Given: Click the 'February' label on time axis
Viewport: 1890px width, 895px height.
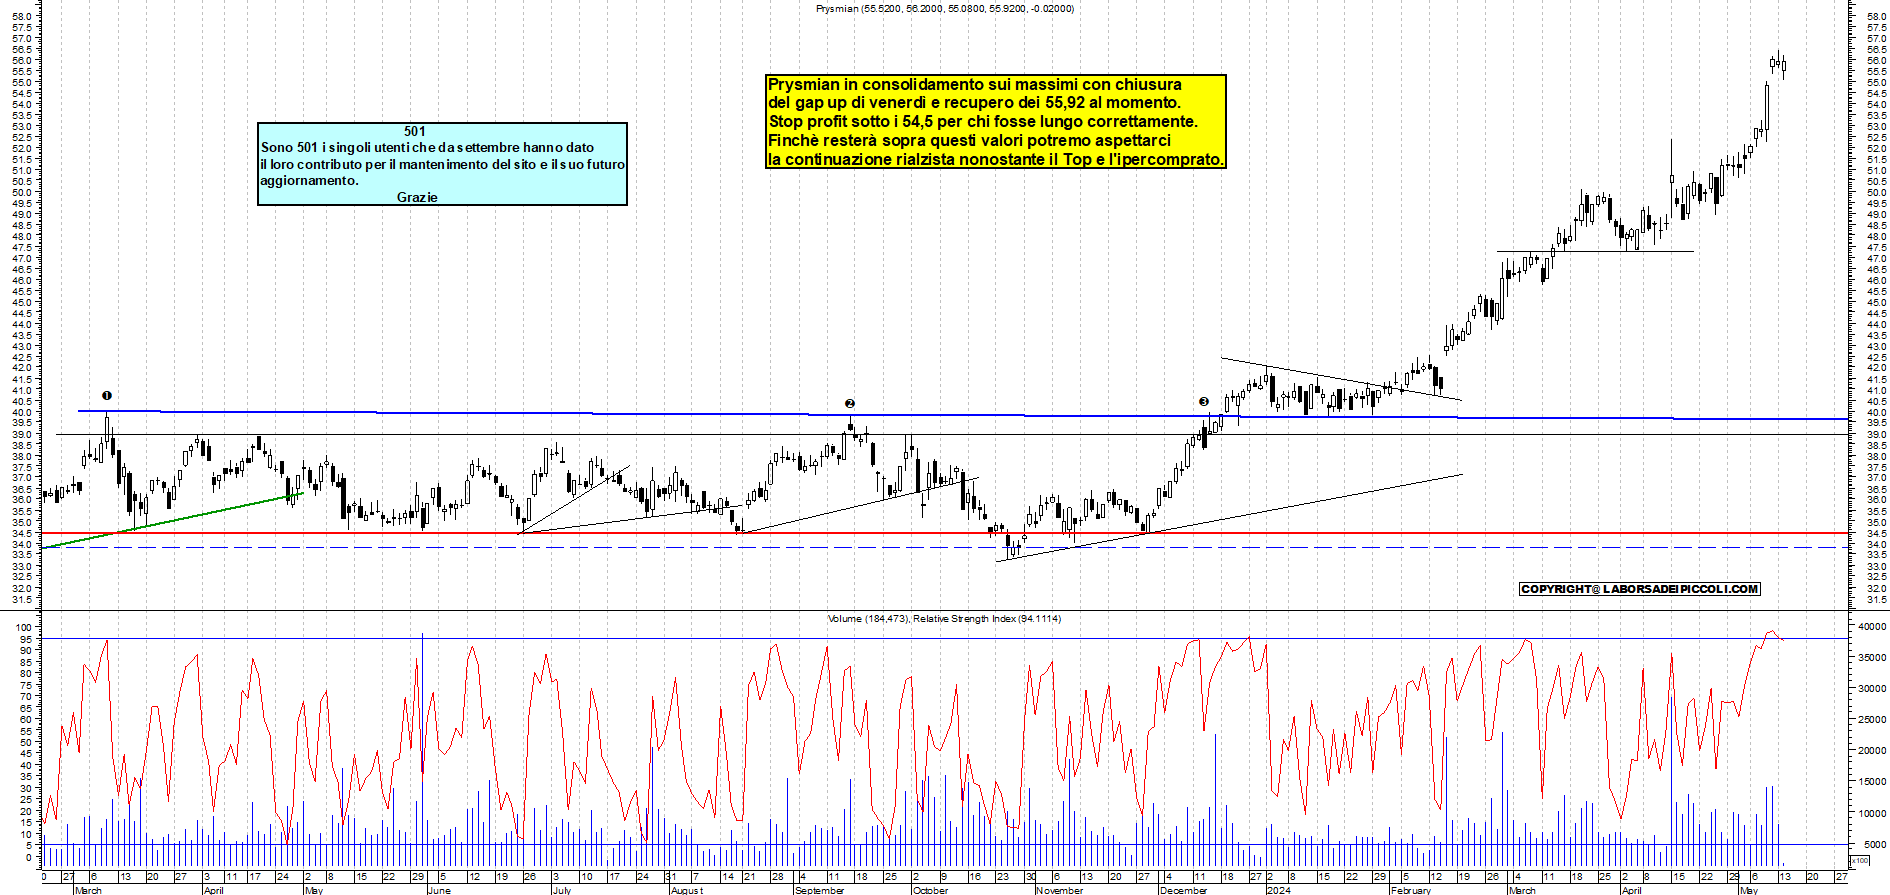Looking at the screenshot, I should (x=1411, y=890).
